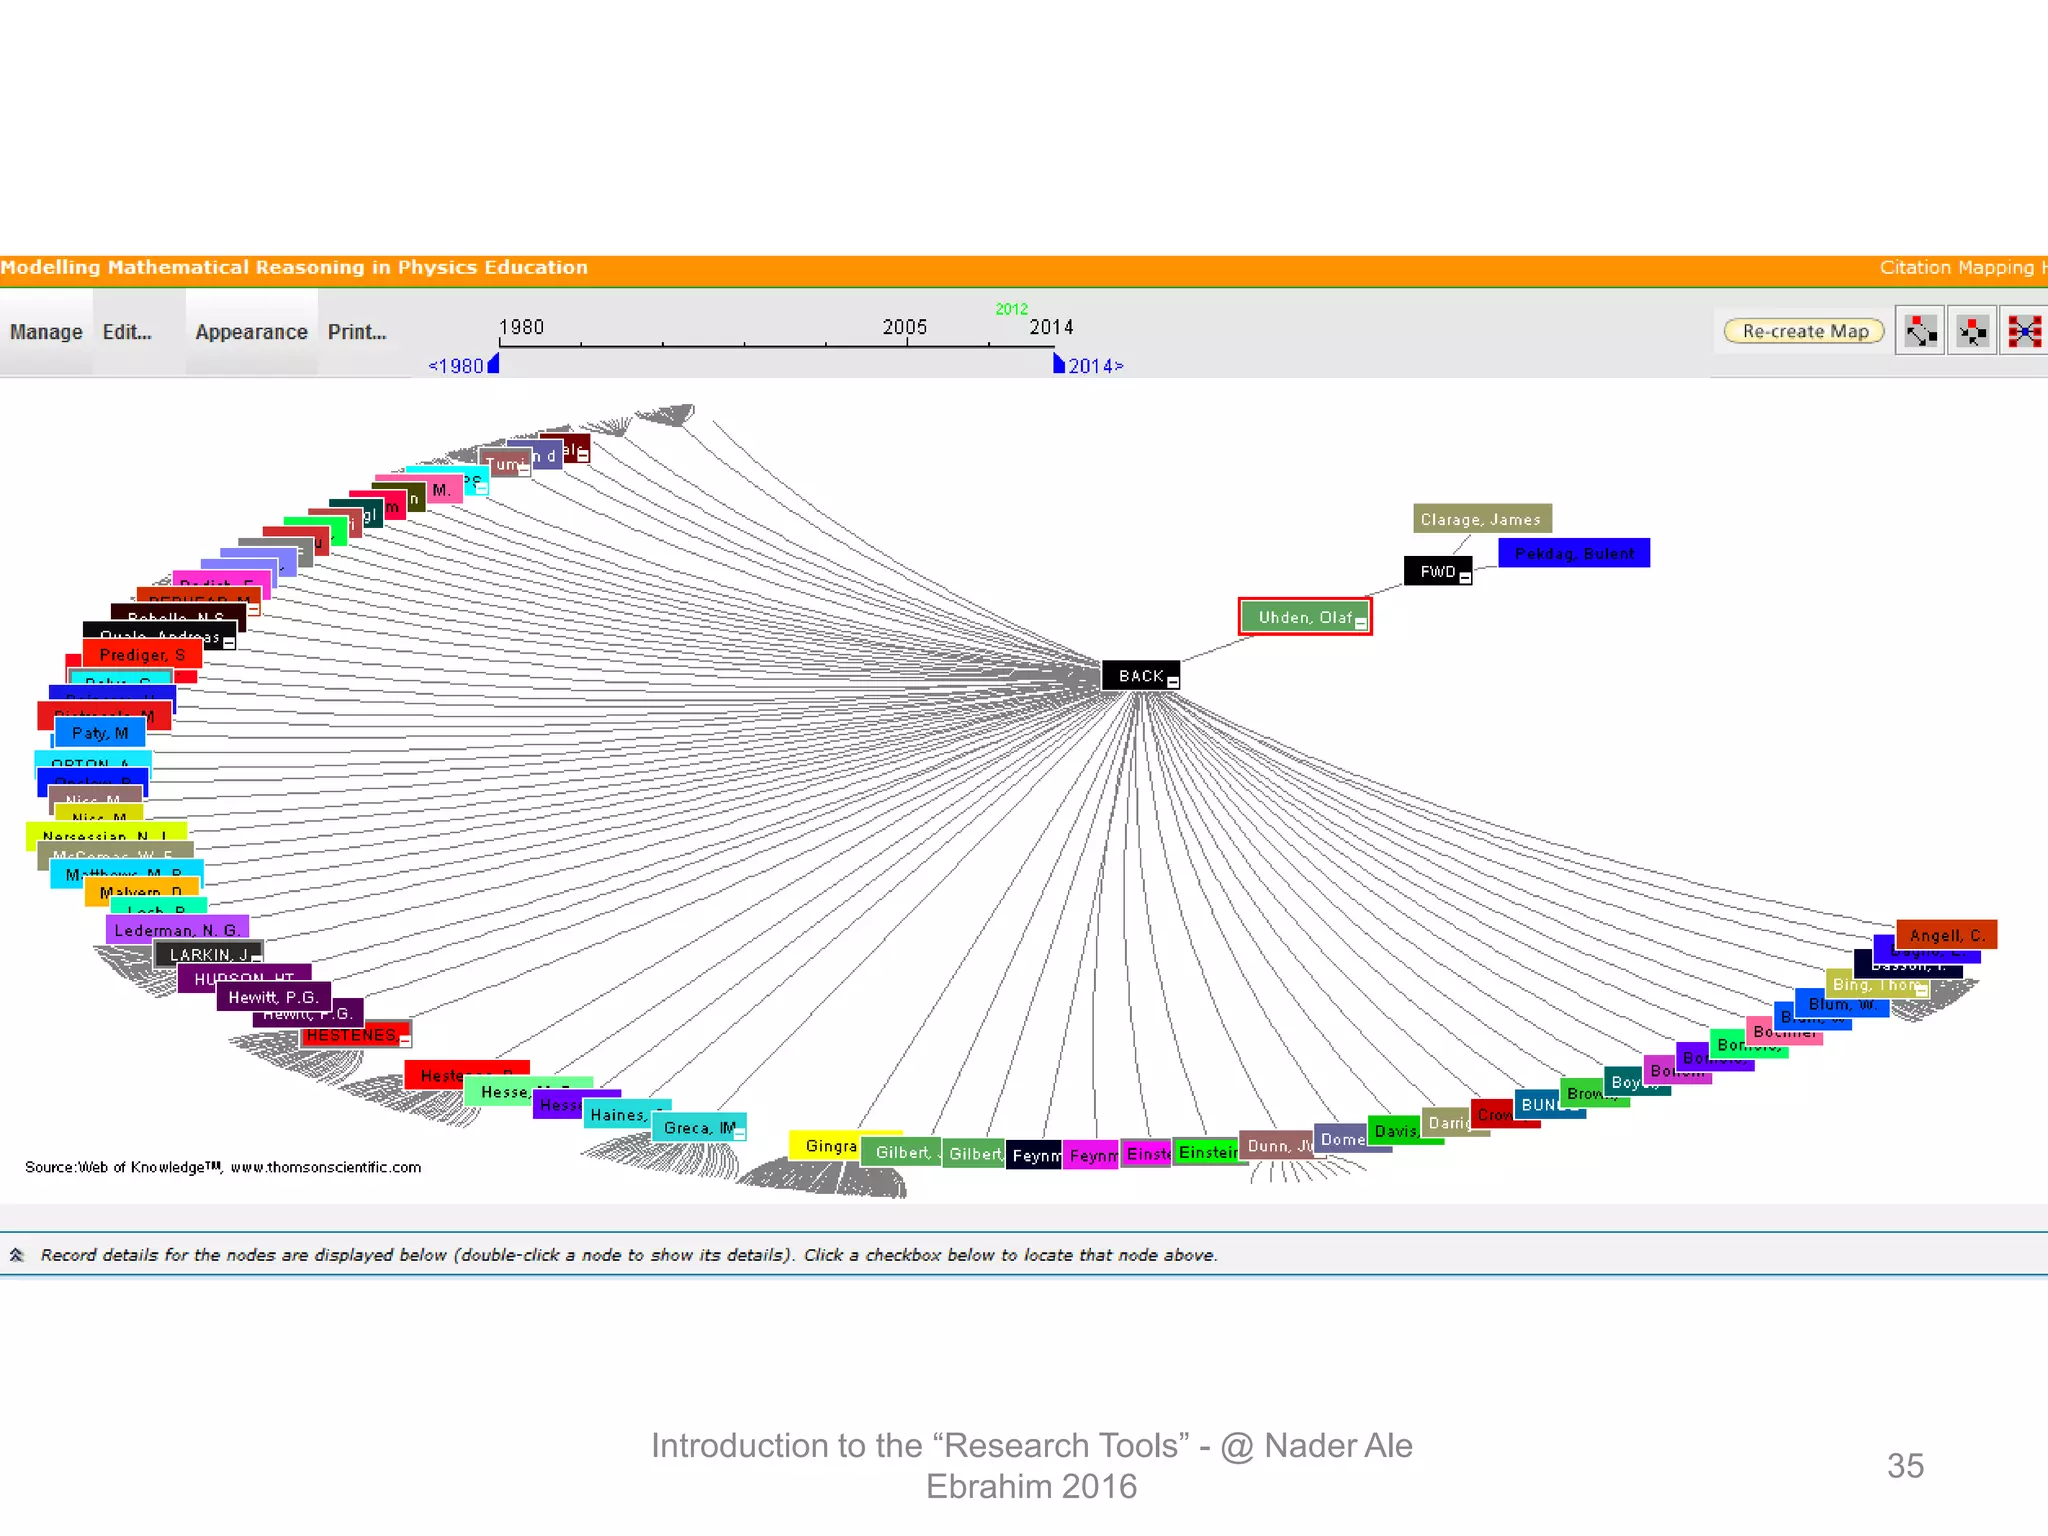The width and height of the screenshot is (2048, 1536).
Task: Click the contract nodes together icon
Action: tap(1972, 331)
